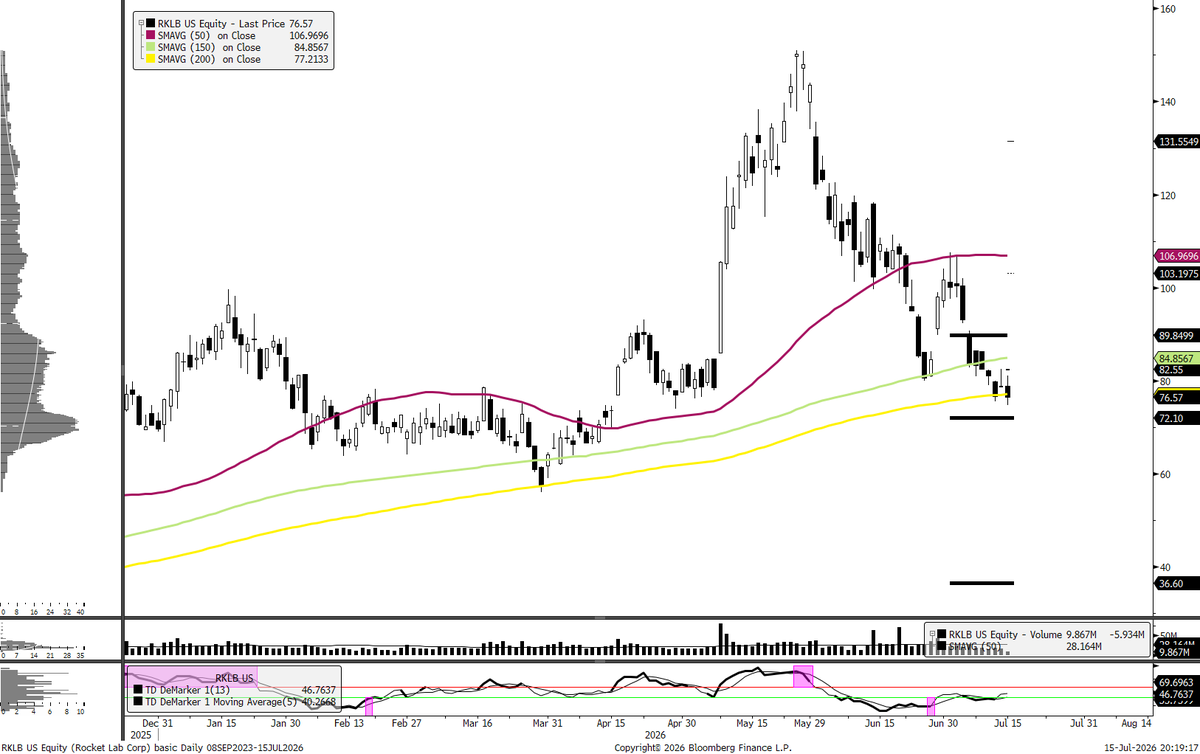Click the 89.8499 price tag on right axis
This screenshot has height=754, width=1200.
(x=1176, y=335)
